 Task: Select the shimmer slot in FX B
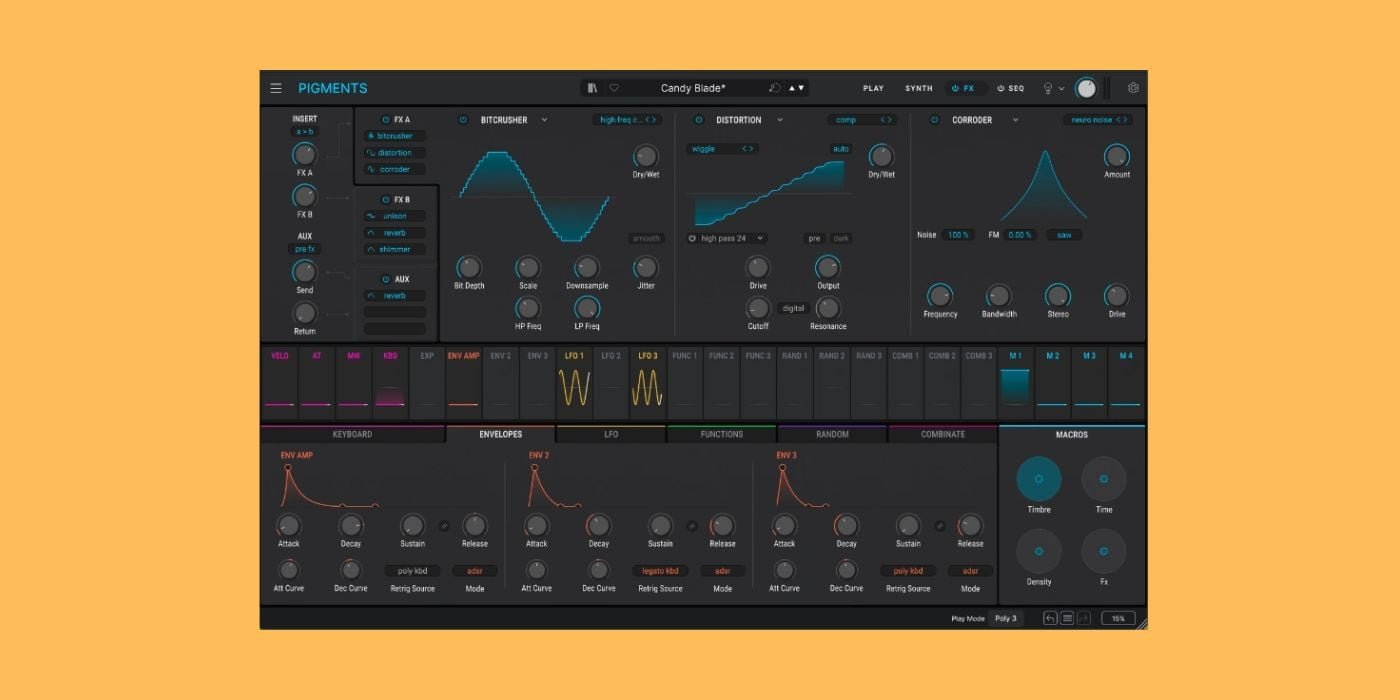395,249
